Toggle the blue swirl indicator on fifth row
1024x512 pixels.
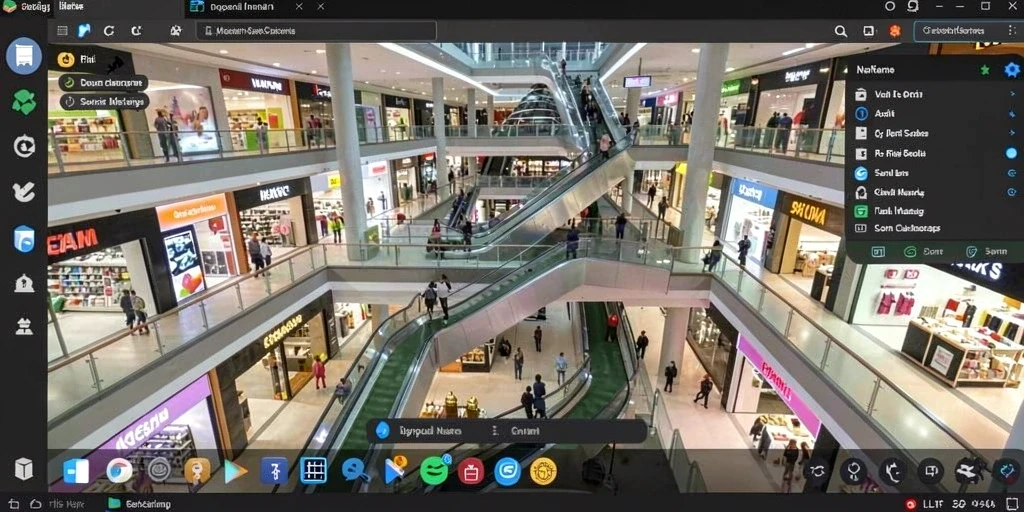1012,173
